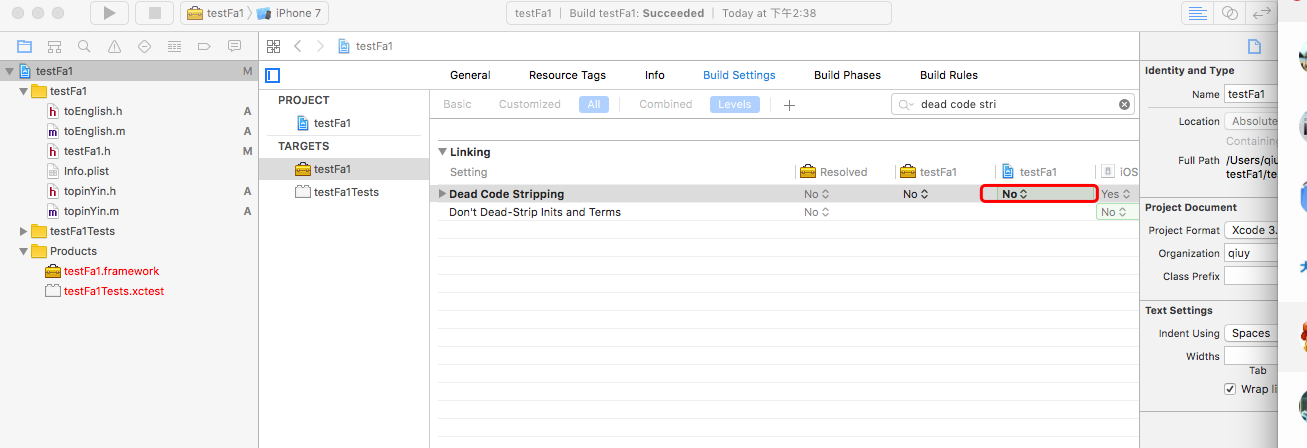Show the Project navigator folder icon
This screenshot has width=1307, height=448.
25,46
